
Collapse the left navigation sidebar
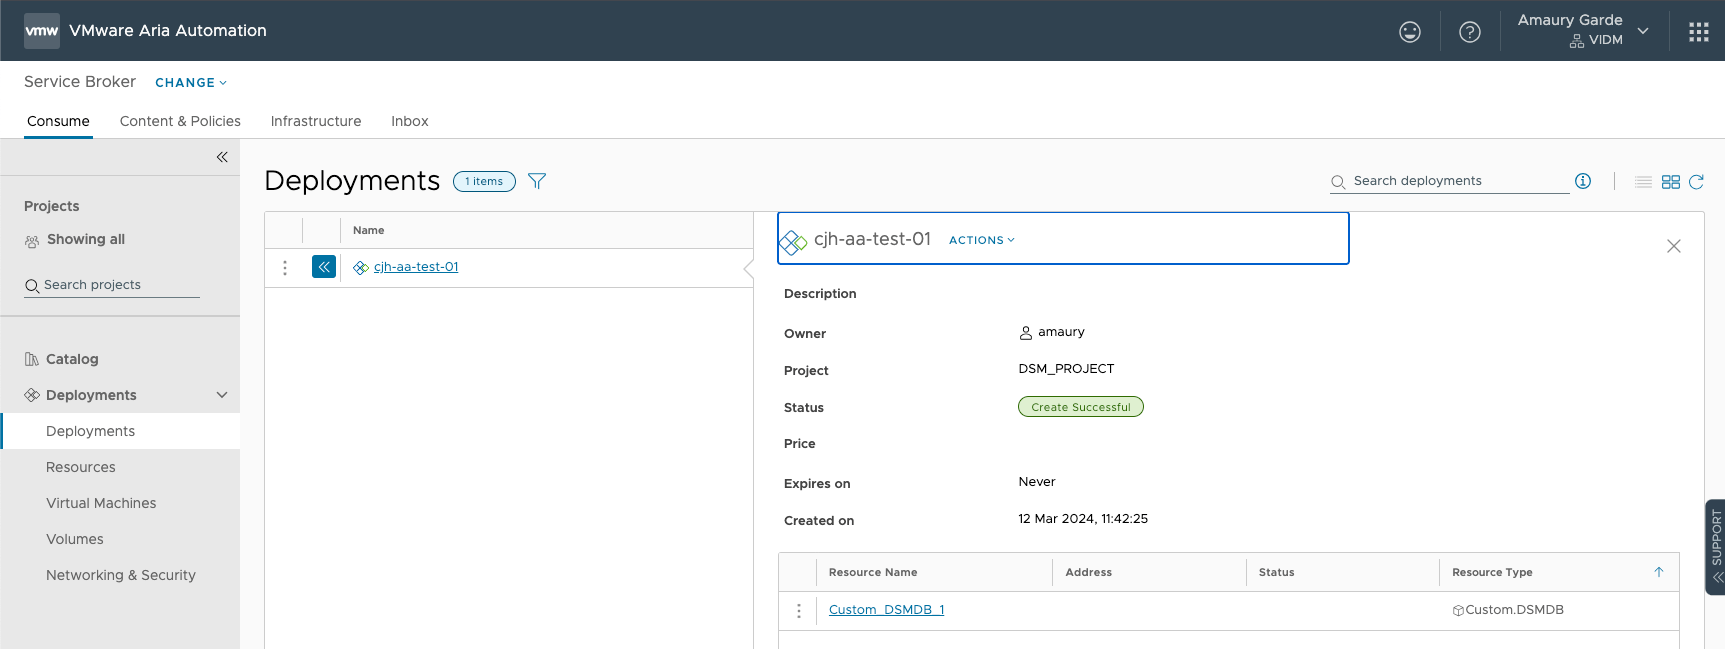point(222,157)
